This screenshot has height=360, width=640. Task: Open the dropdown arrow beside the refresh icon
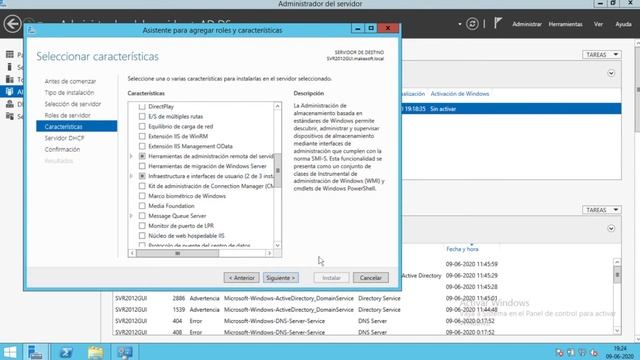460,24
